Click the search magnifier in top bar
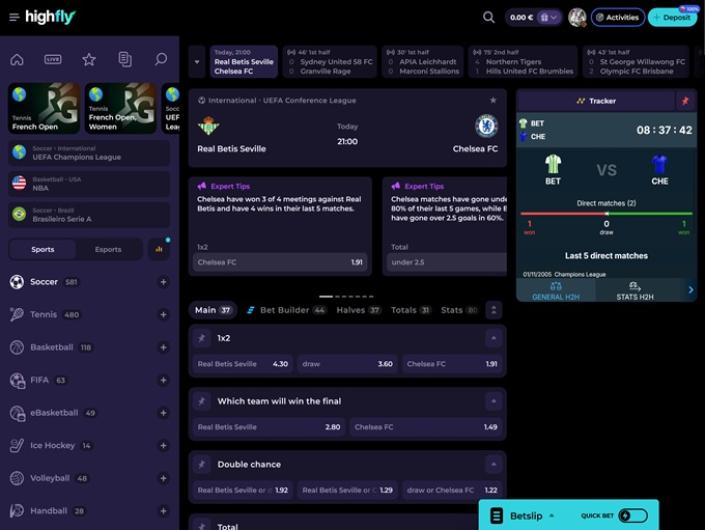Viewport: 705px width, 530px height. [489, 18]
